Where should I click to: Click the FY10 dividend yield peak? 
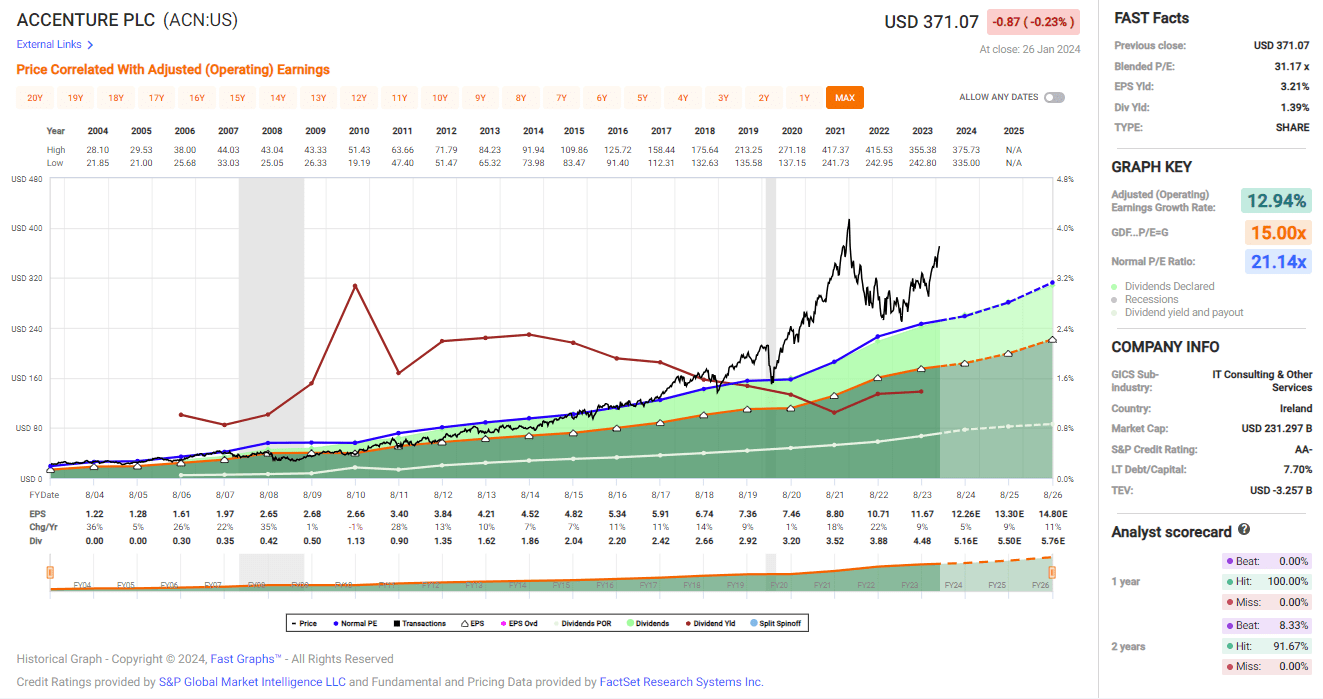pos(355,286)
